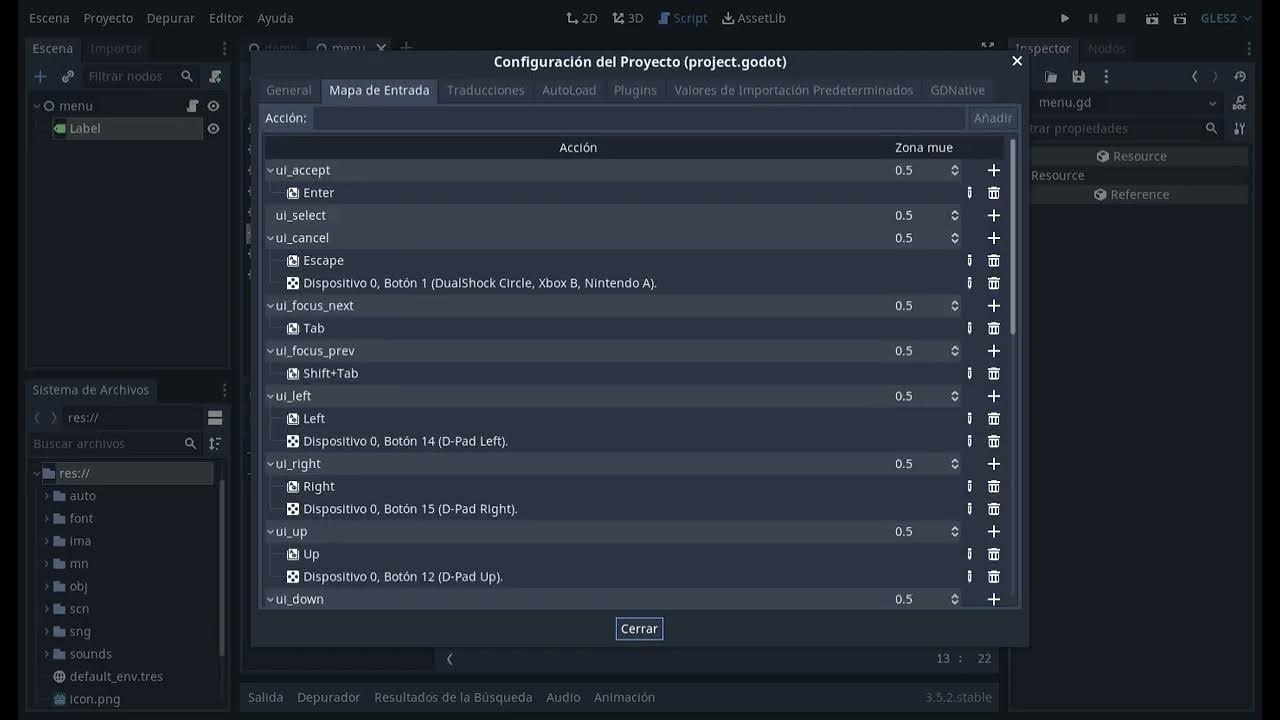Delete the D-Pad Right event

tap(993, 509)
